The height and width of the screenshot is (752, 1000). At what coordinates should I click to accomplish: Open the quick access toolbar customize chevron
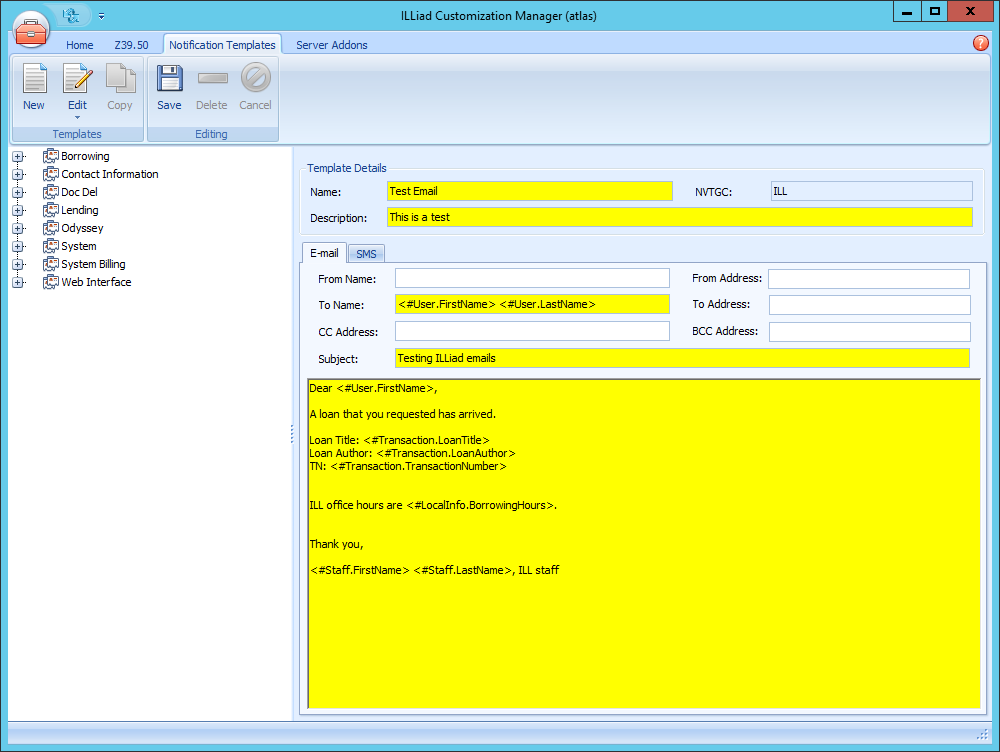[99, 15]
